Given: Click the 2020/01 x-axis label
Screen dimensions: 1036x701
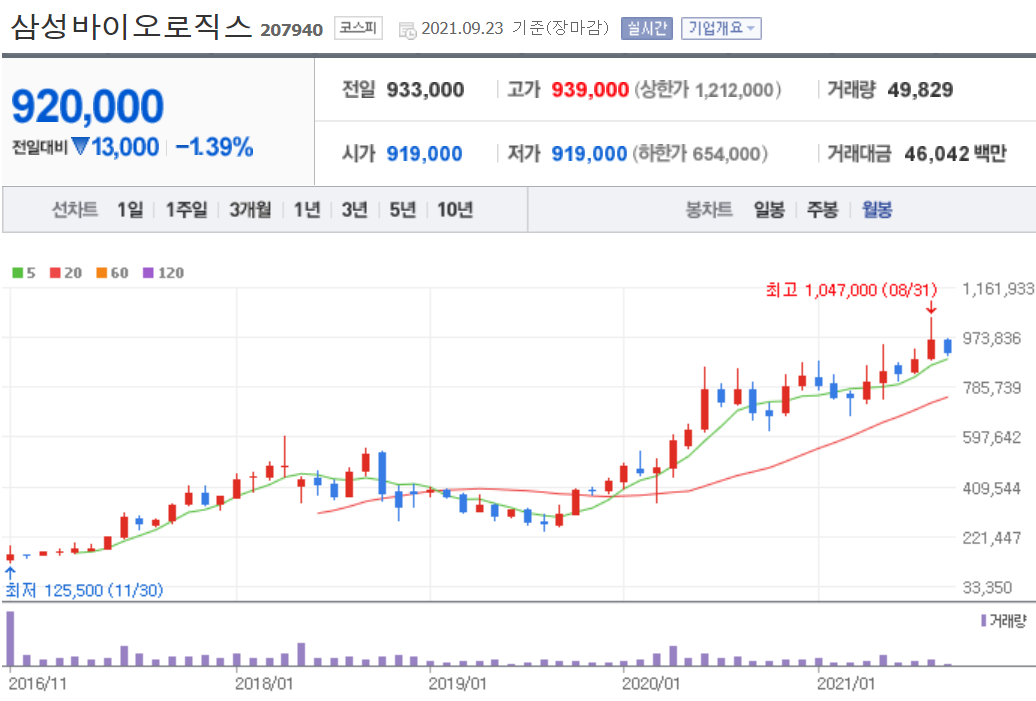Looking at the screenshot, I should coord(651,684).
